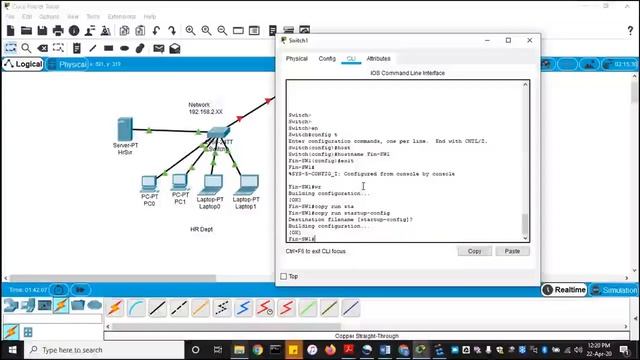The image size is (640, 360).
Task: Open Chrome from the taskbar
Action: tap(258, 350)
